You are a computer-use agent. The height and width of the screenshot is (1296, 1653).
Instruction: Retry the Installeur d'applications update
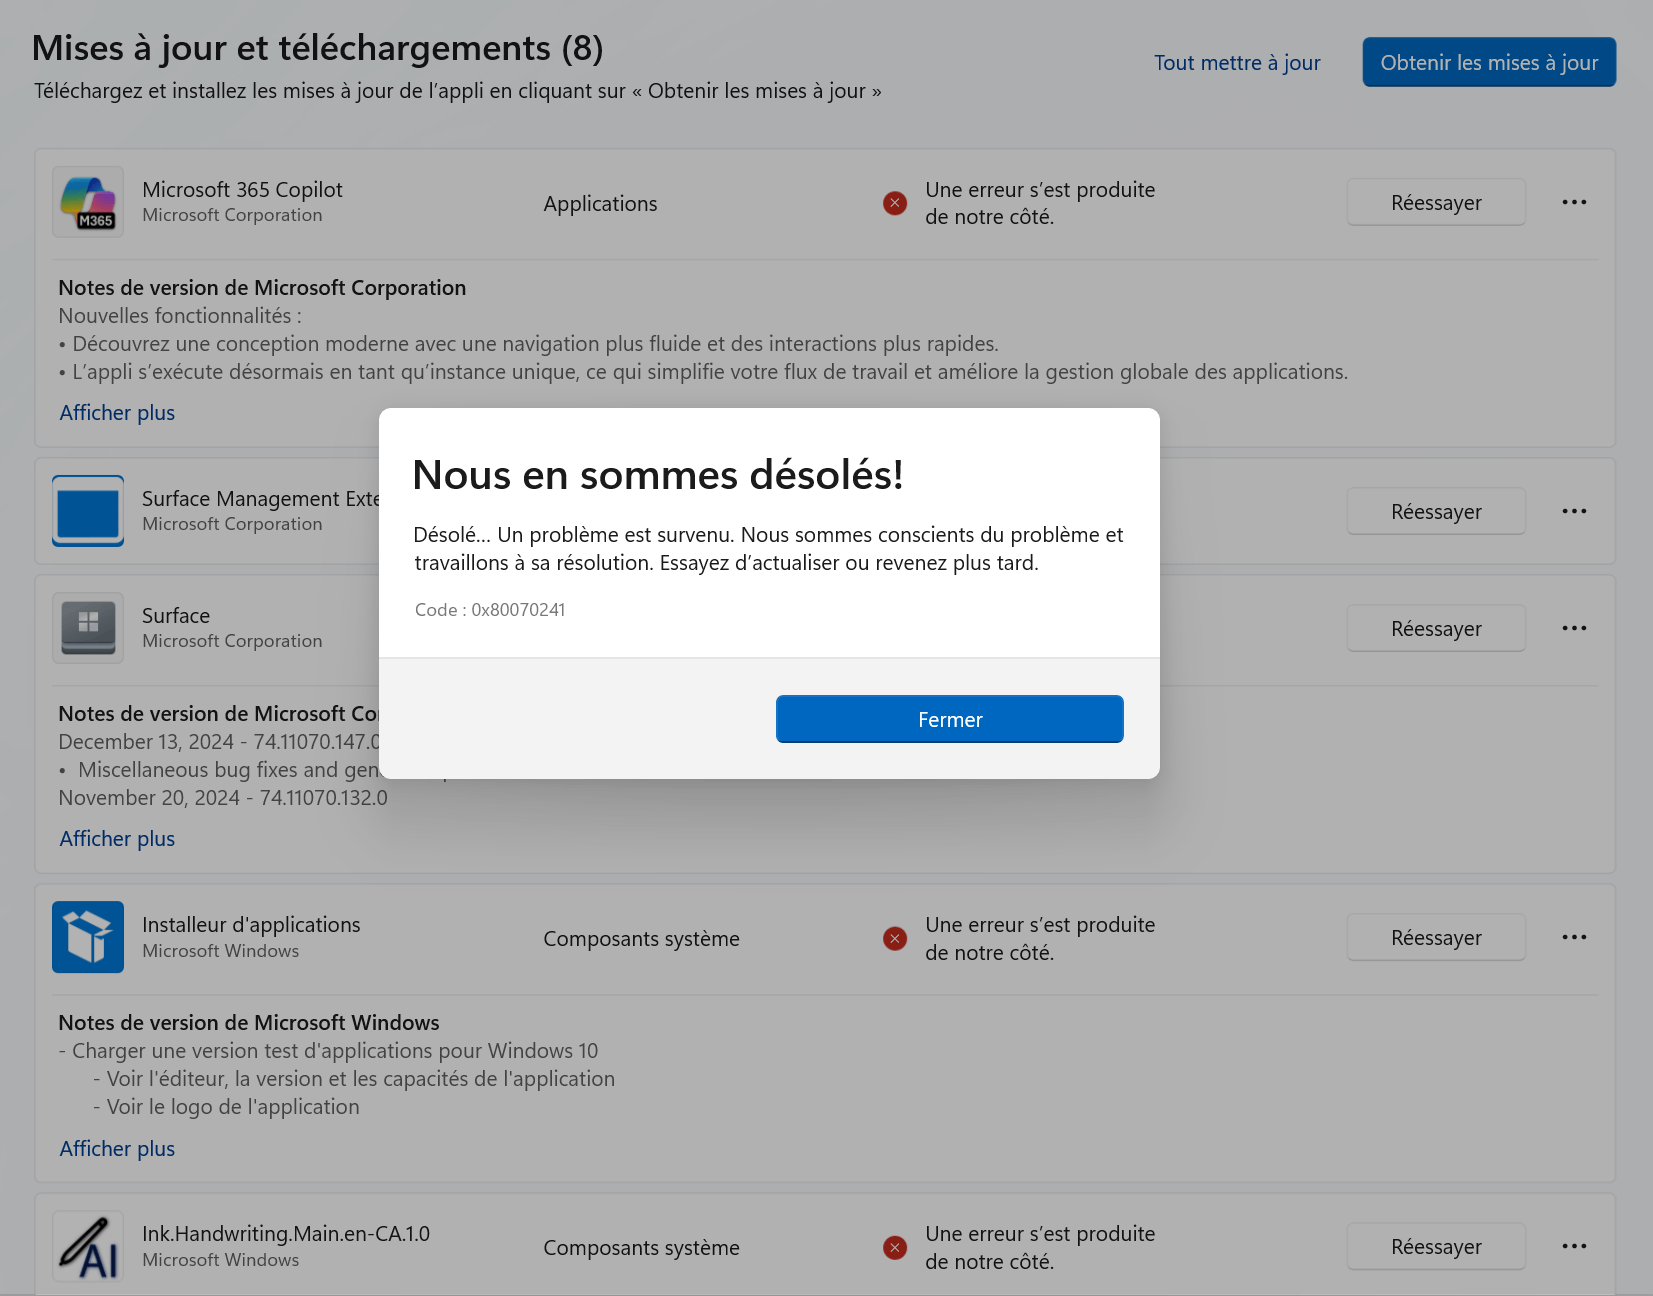[x=1436, y=937]
